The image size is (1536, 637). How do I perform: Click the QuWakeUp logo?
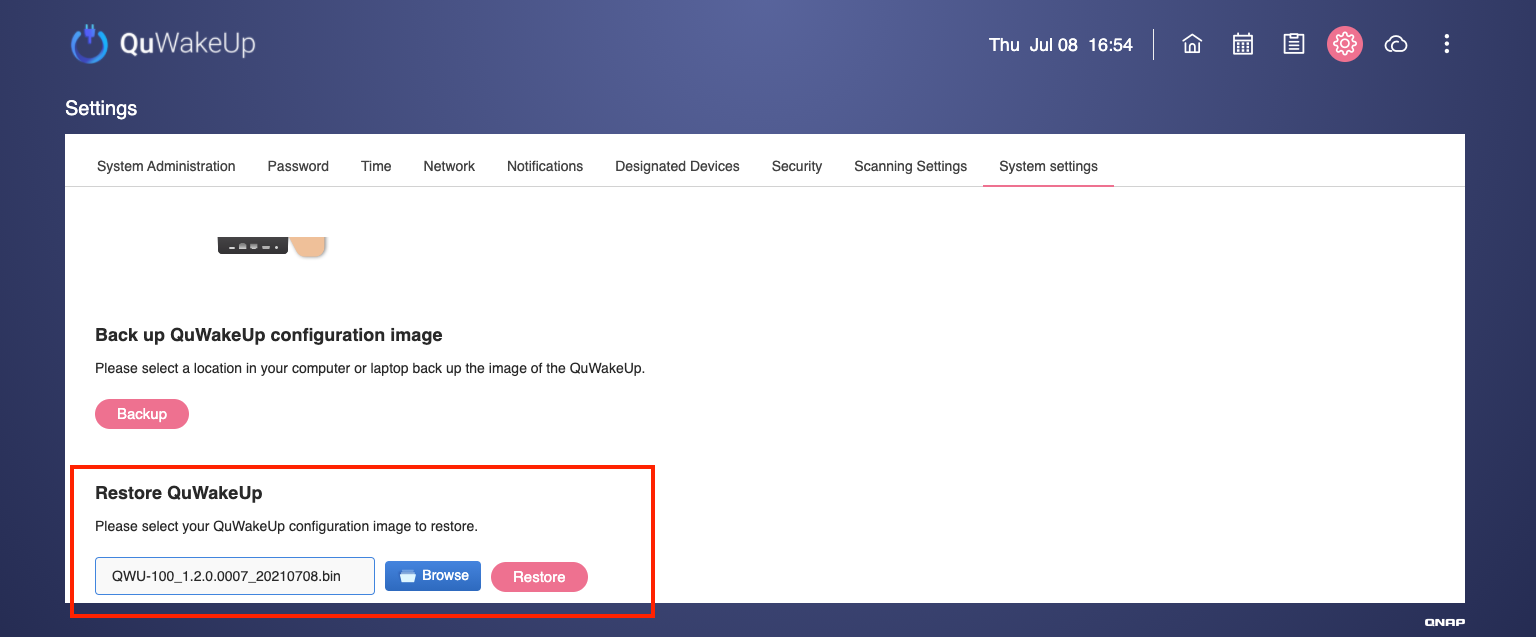(x=162, y=44)
